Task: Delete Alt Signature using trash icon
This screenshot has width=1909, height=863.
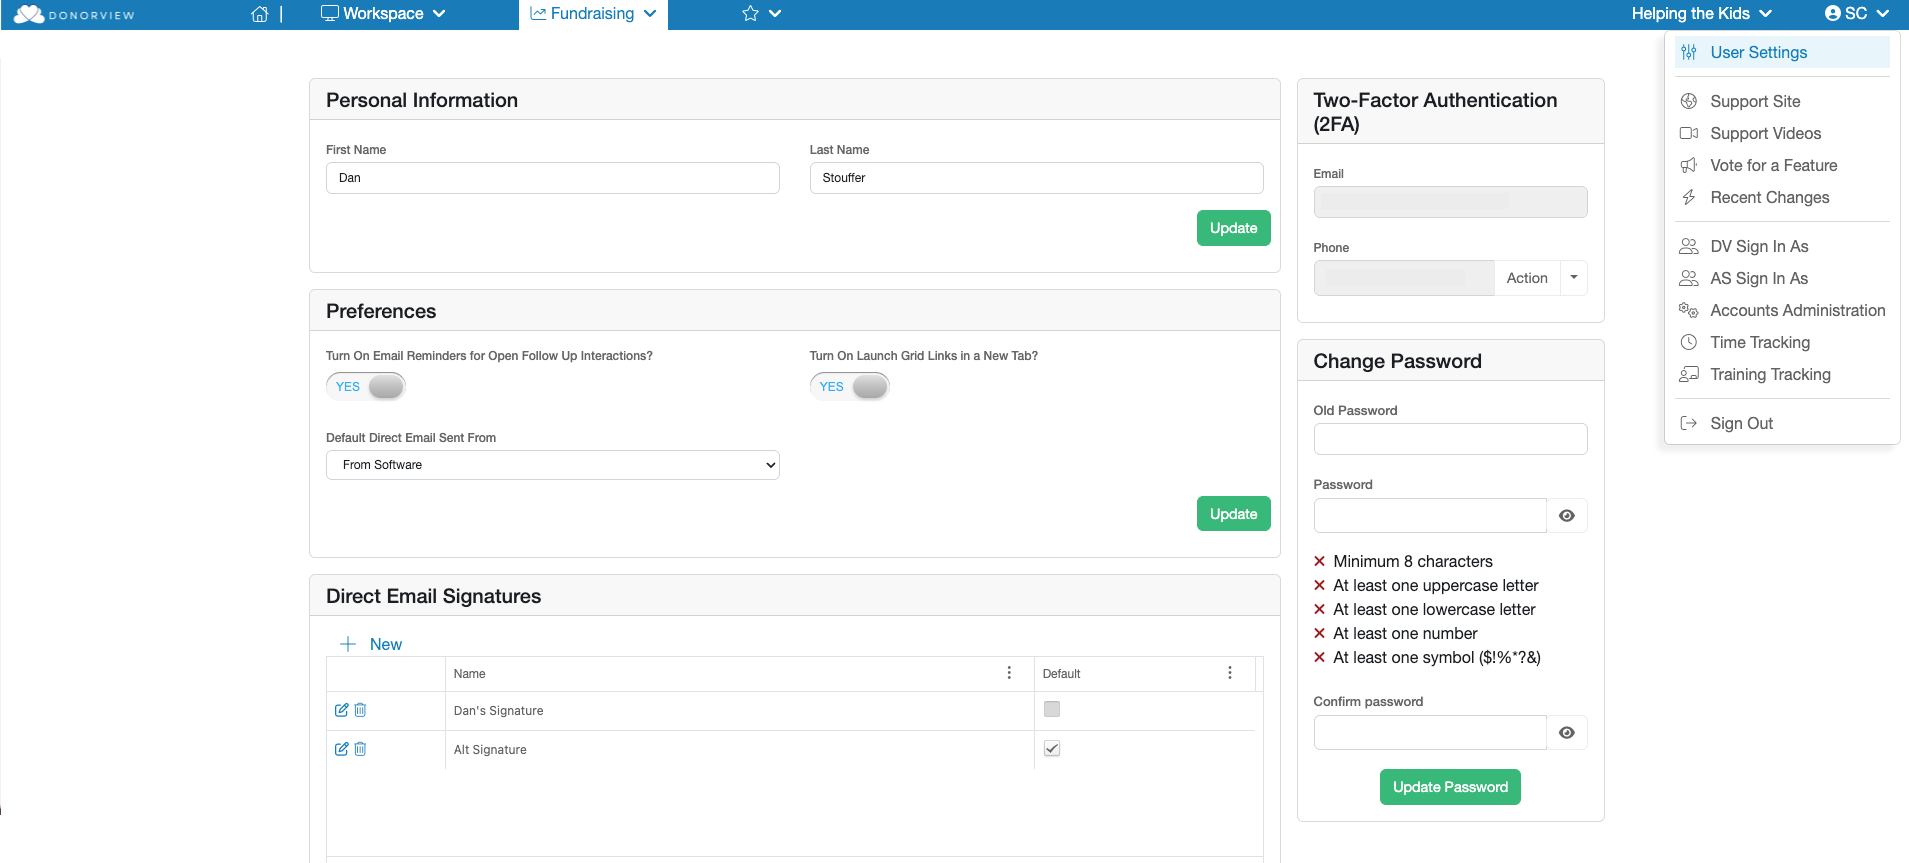Action: 360,749
